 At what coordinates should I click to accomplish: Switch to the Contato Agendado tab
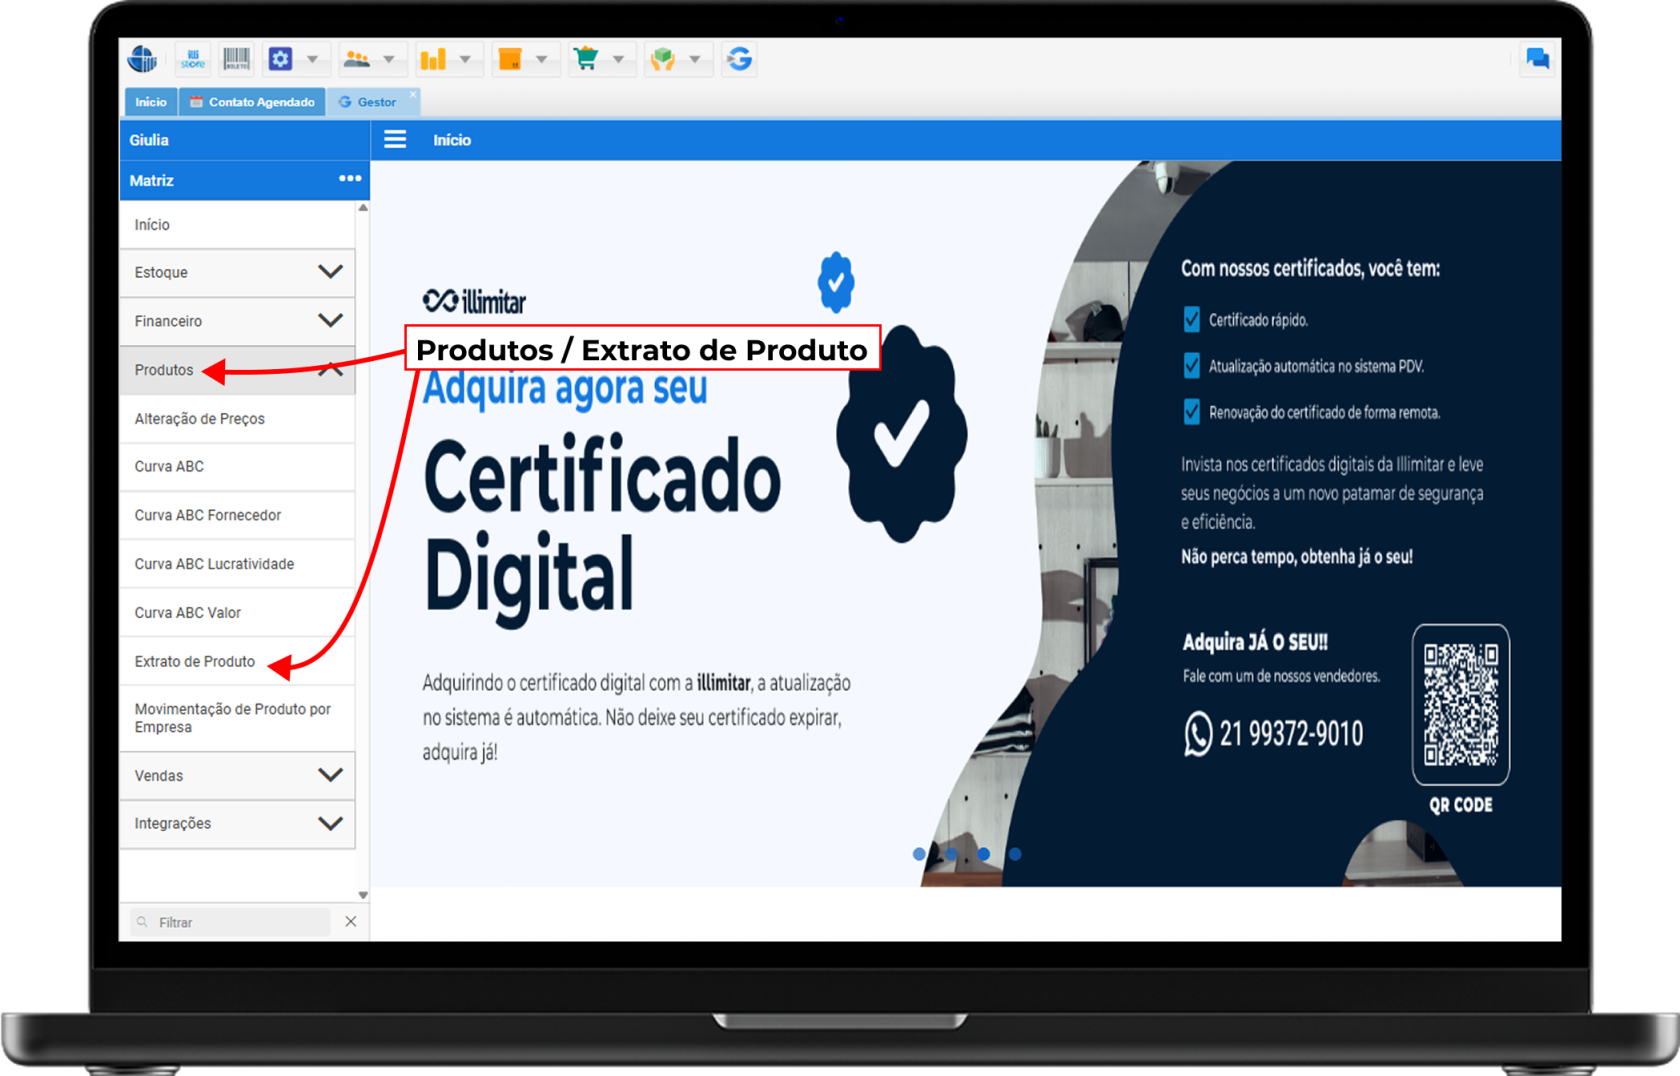[252, 102]
